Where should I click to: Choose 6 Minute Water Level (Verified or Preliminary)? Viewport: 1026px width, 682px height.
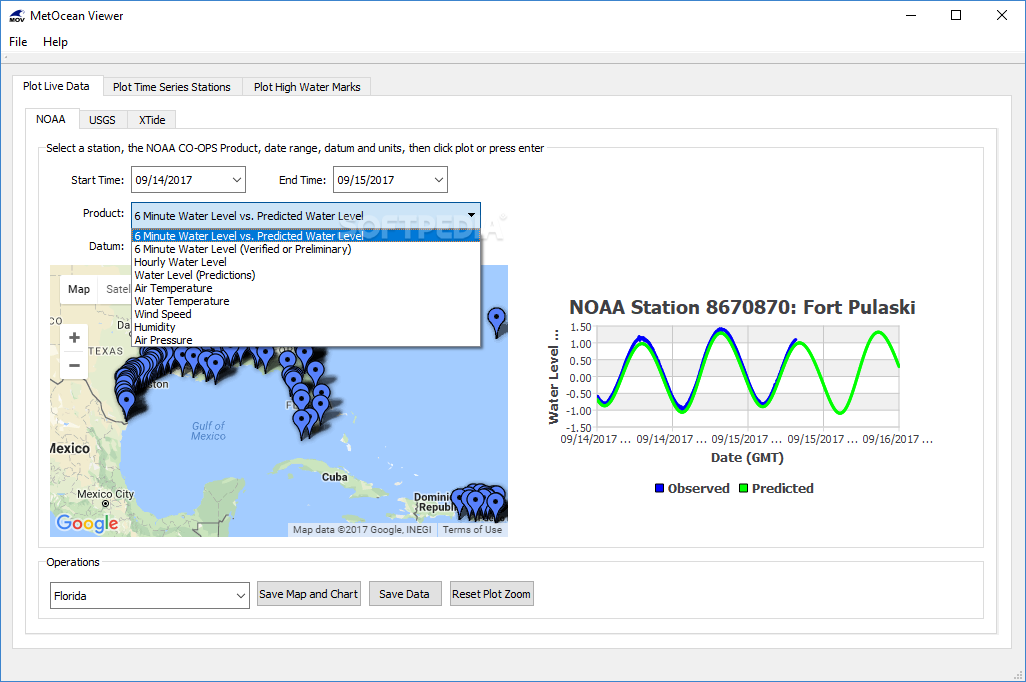point(306,249)
